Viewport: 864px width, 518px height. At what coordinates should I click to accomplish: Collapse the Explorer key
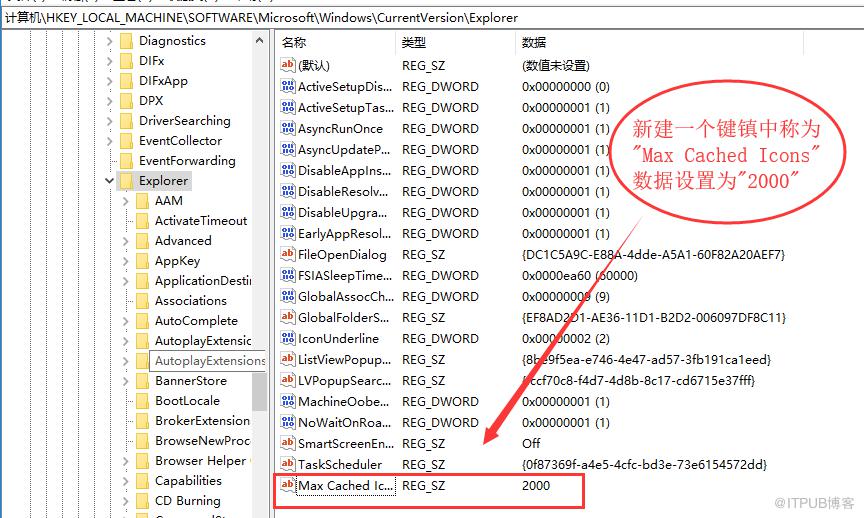click(109, 181)
